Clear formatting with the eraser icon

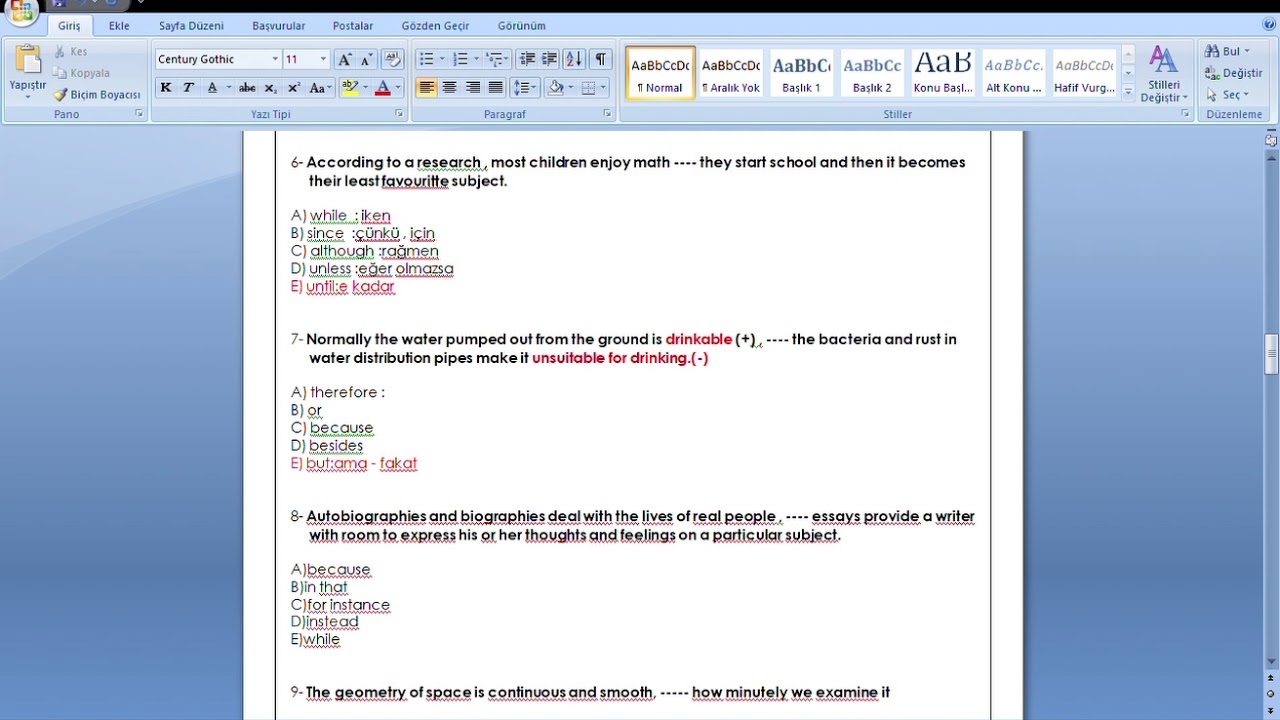tap(392, 60)
